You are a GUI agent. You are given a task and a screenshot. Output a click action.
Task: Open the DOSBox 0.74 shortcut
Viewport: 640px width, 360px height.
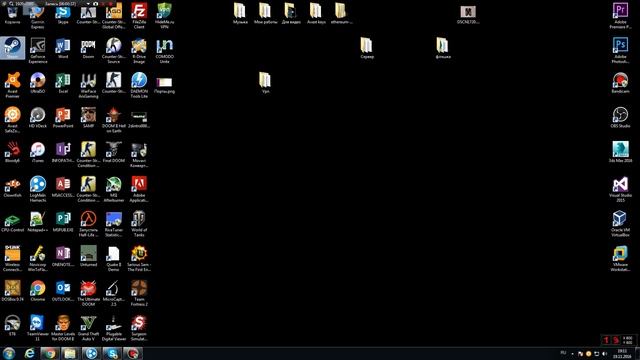click(x=12, y=291)
